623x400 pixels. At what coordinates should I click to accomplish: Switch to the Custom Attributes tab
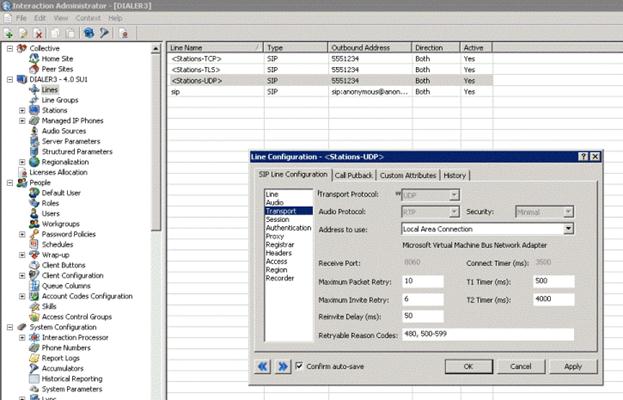pyautogui.click(x=406, y=175)
